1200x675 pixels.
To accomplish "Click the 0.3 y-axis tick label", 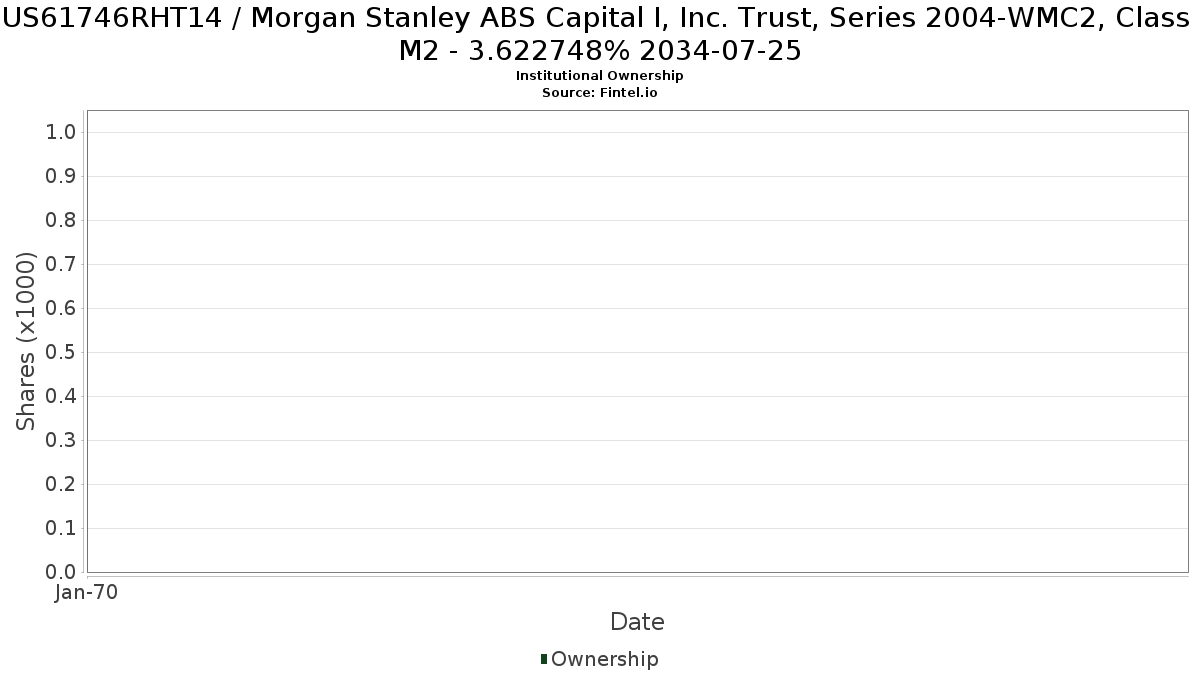I will pos(61,440).
